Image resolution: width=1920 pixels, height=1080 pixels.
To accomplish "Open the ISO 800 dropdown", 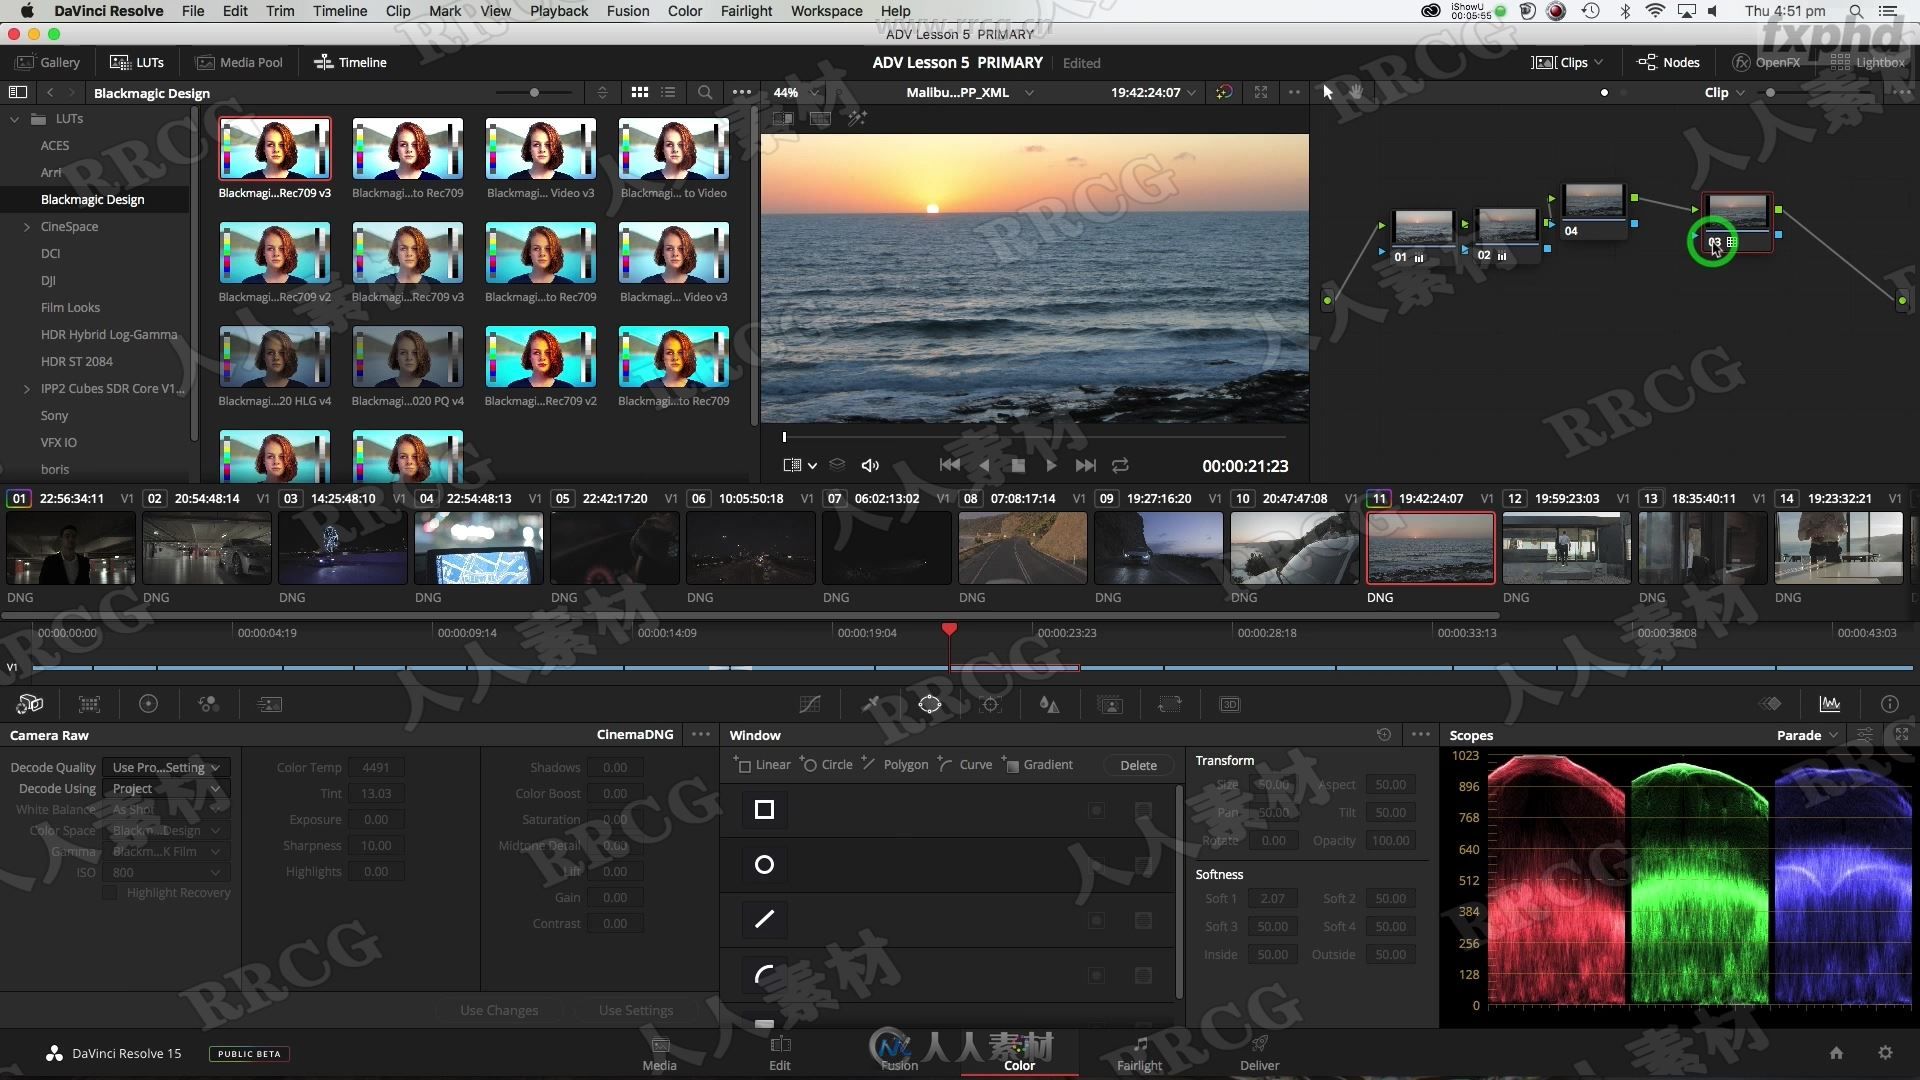I will coord(167,872).
